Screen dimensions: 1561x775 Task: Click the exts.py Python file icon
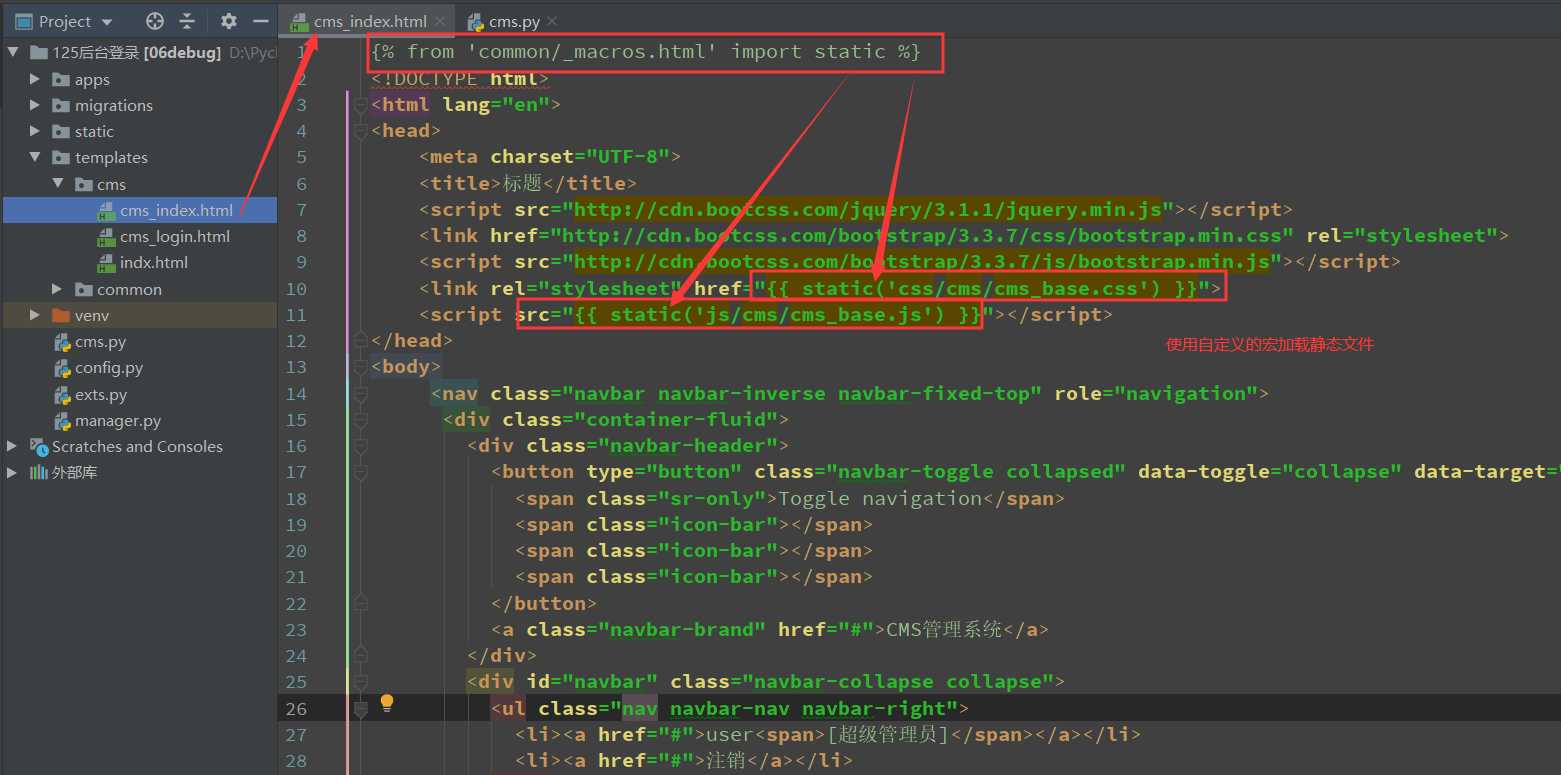62,394
